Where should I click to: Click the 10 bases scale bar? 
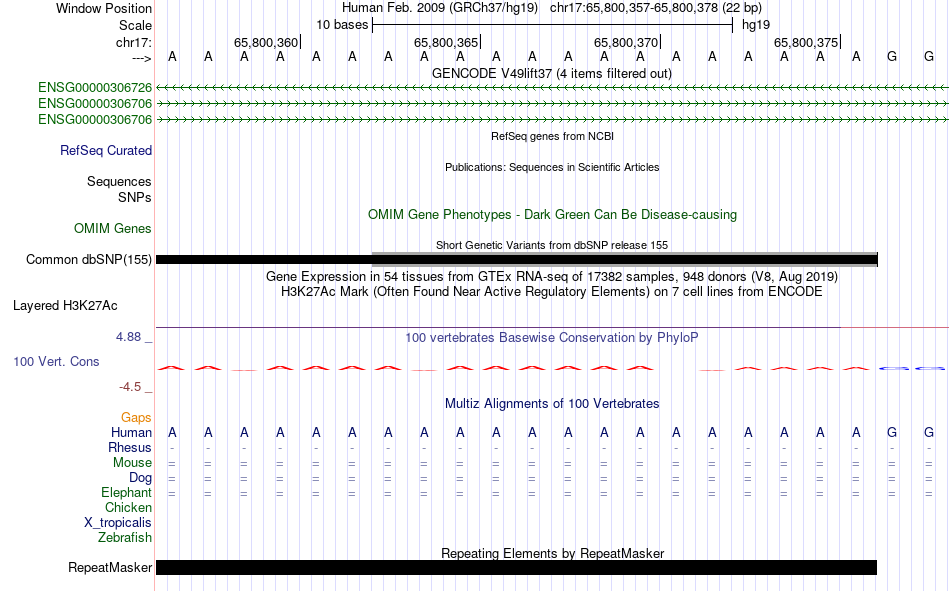click(x=553, y=25)
